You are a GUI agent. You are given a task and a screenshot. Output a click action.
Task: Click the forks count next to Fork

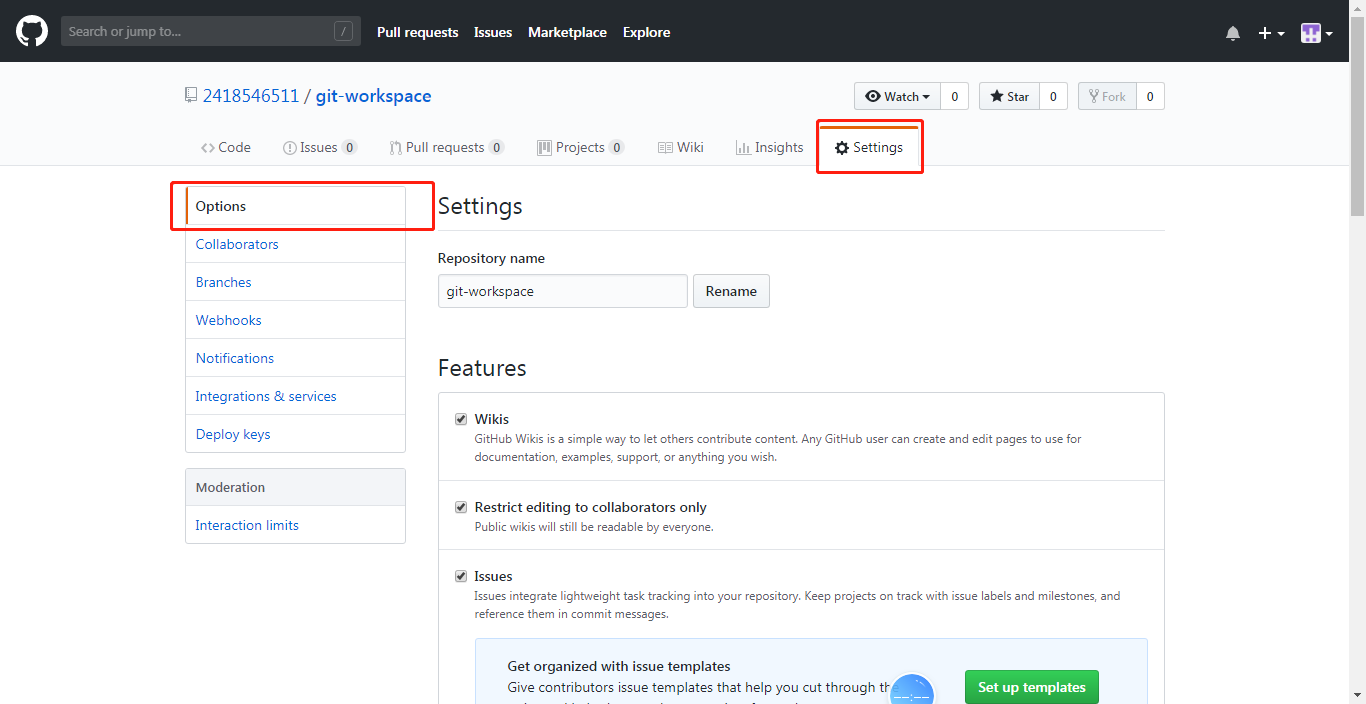click(x=1150, y=96)
